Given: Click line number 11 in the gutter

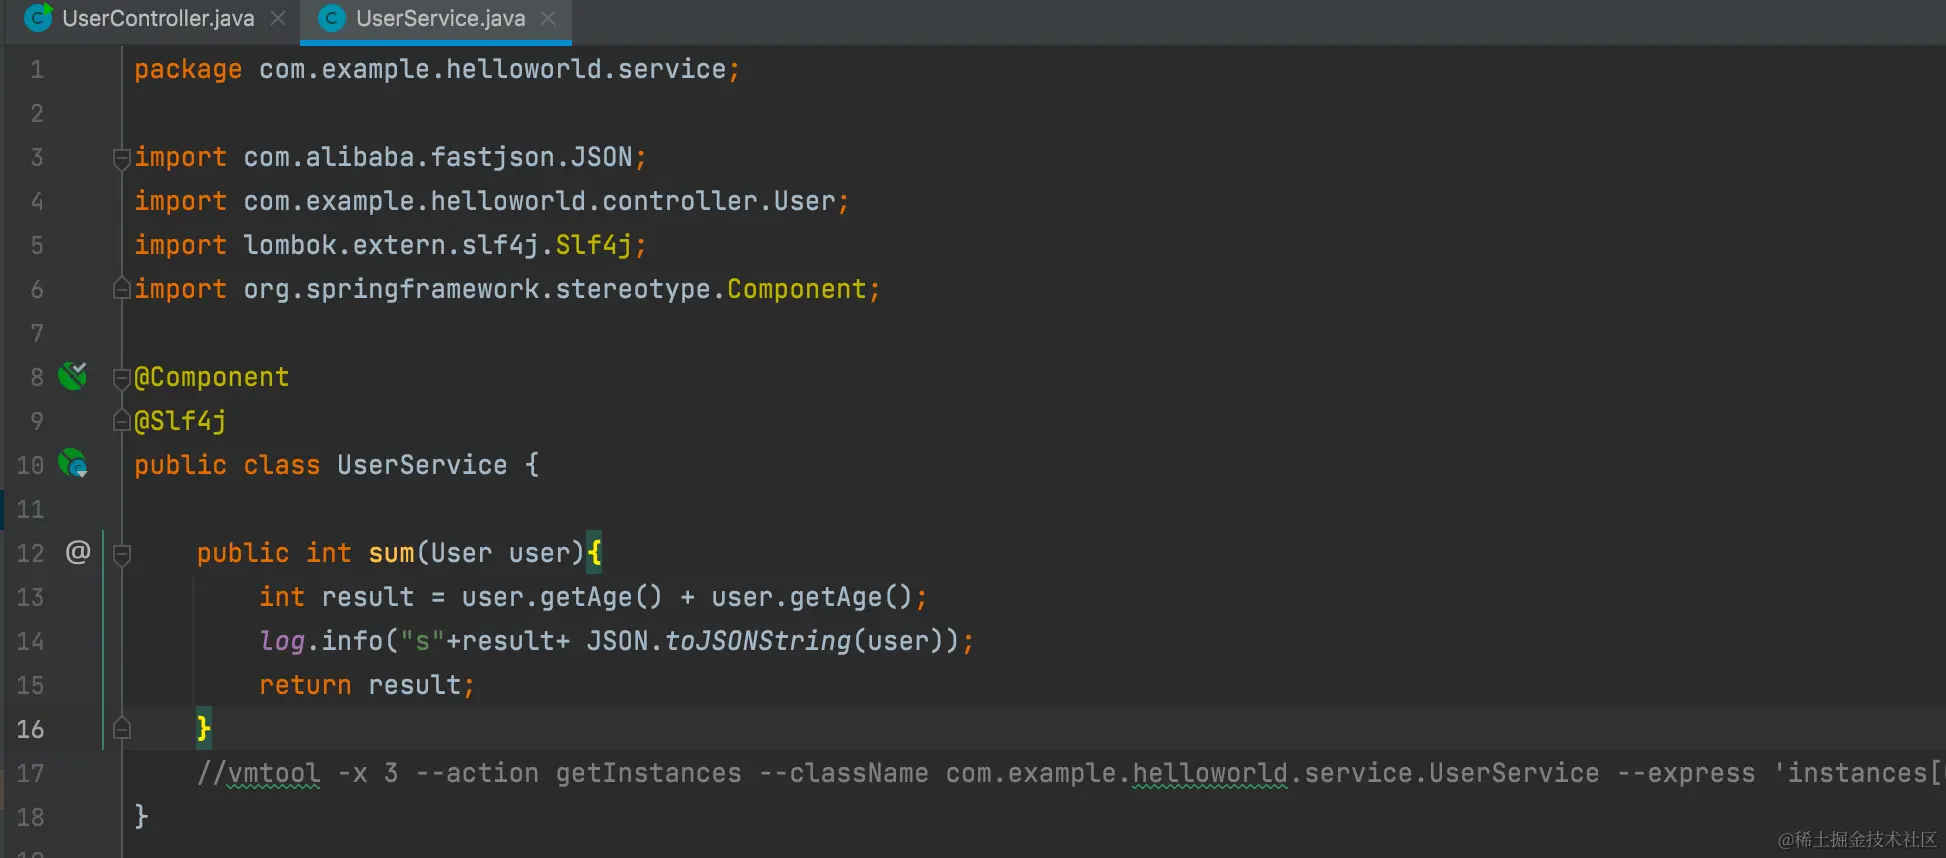Looking at the screenshot, I should pyautogui.click(x=30, y=509).
